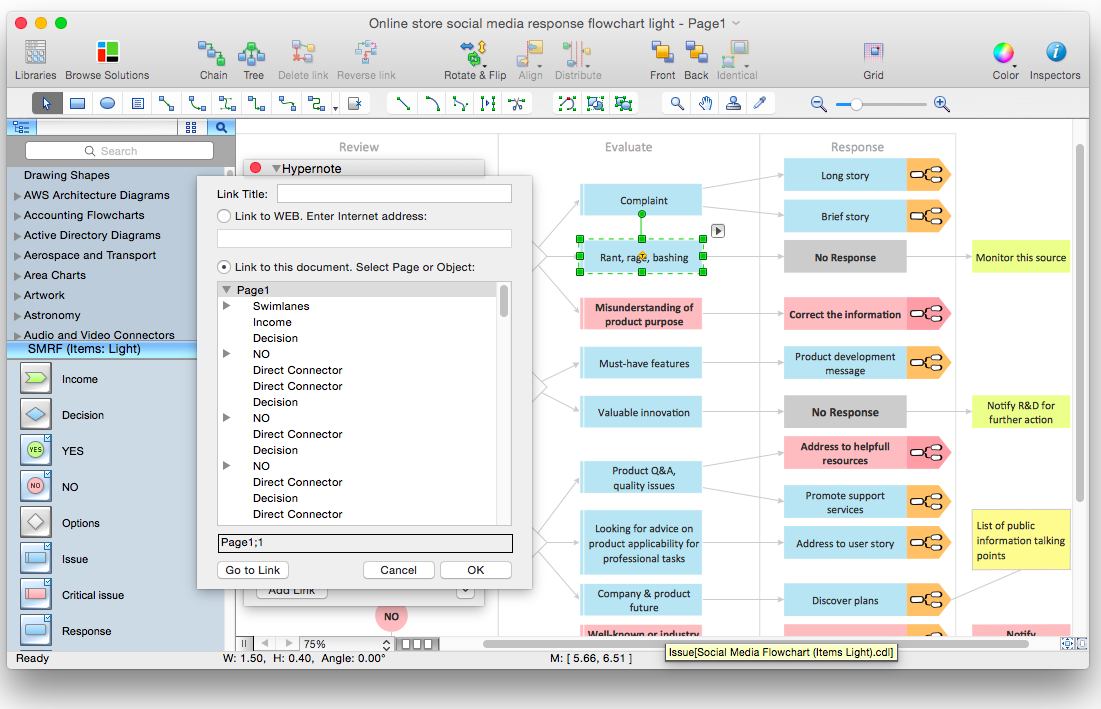
Task: Open the Color picker wheel
Action: [x=1003, y=54]
